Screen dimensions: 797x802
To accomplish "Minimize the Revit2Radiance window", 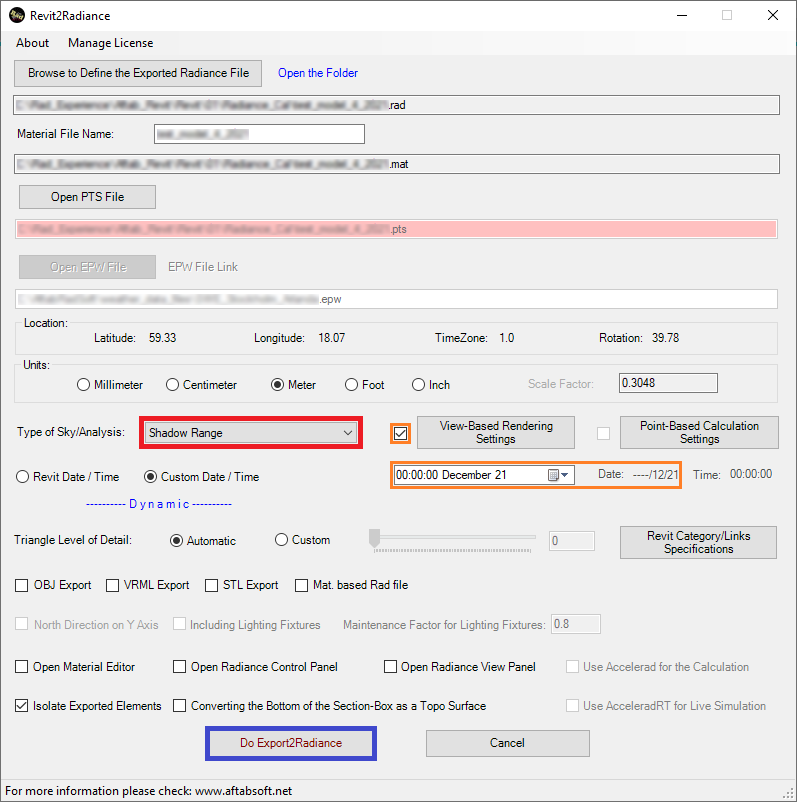I will tap(682, 15).
